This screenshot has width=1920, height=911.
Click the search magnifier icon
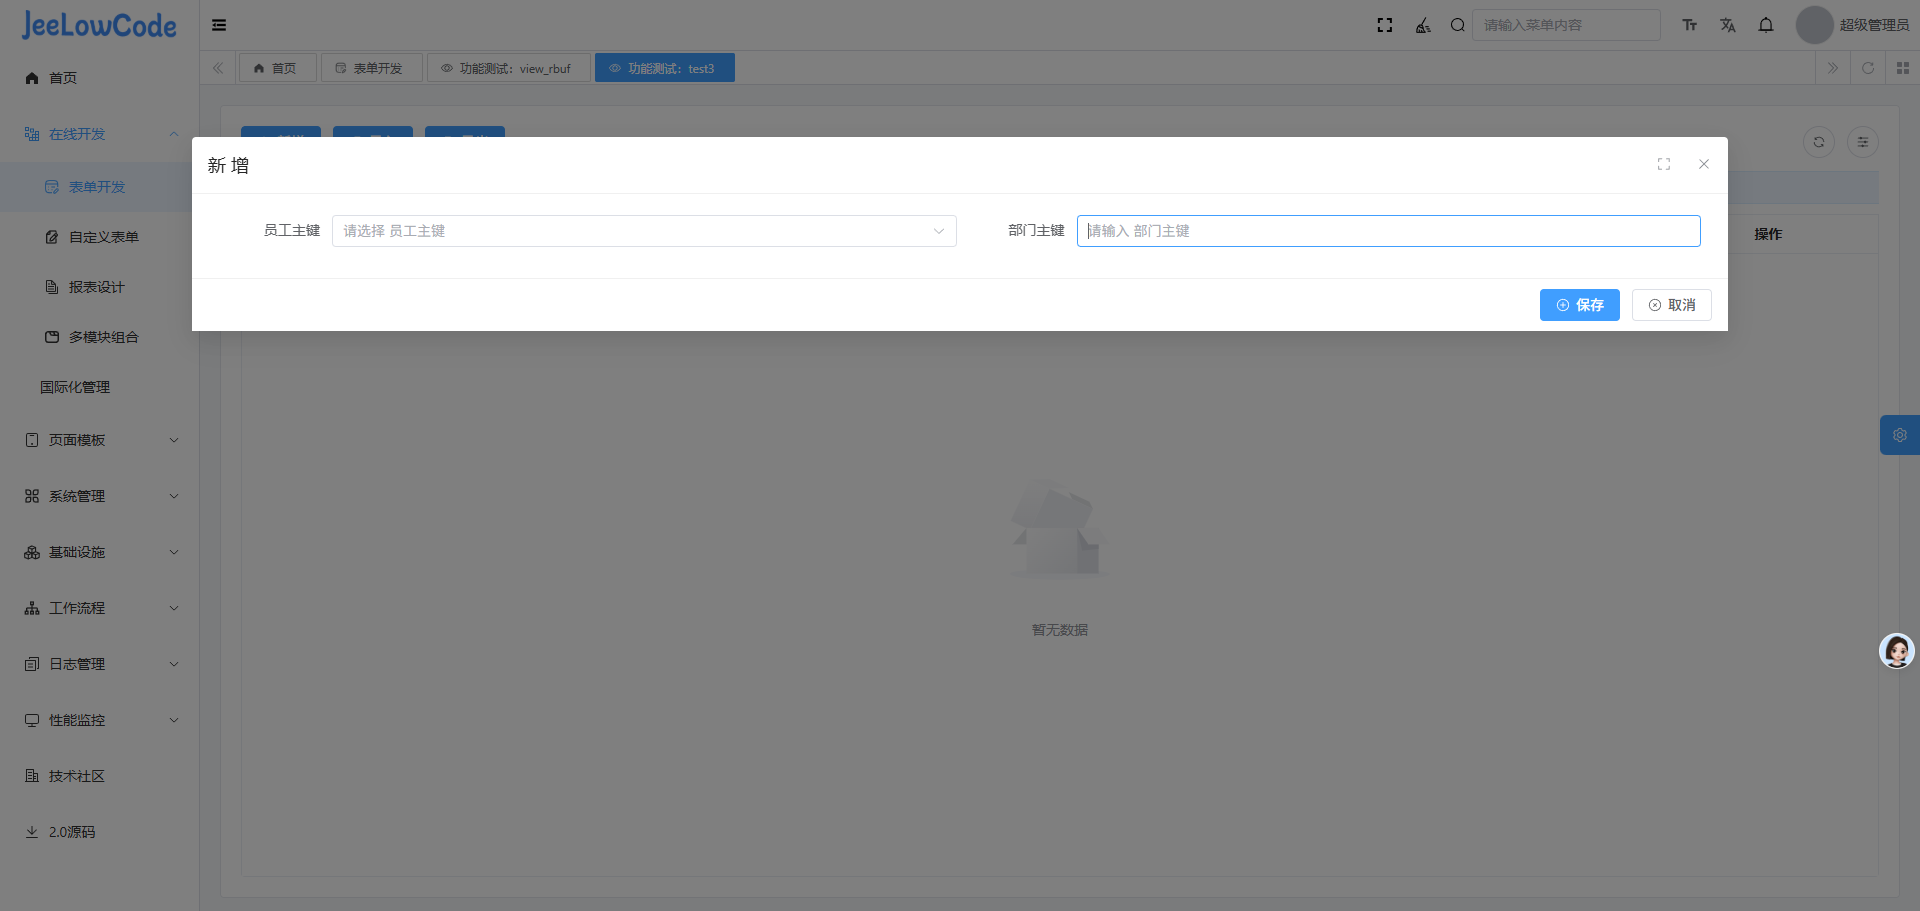[x=1457, y=25]
